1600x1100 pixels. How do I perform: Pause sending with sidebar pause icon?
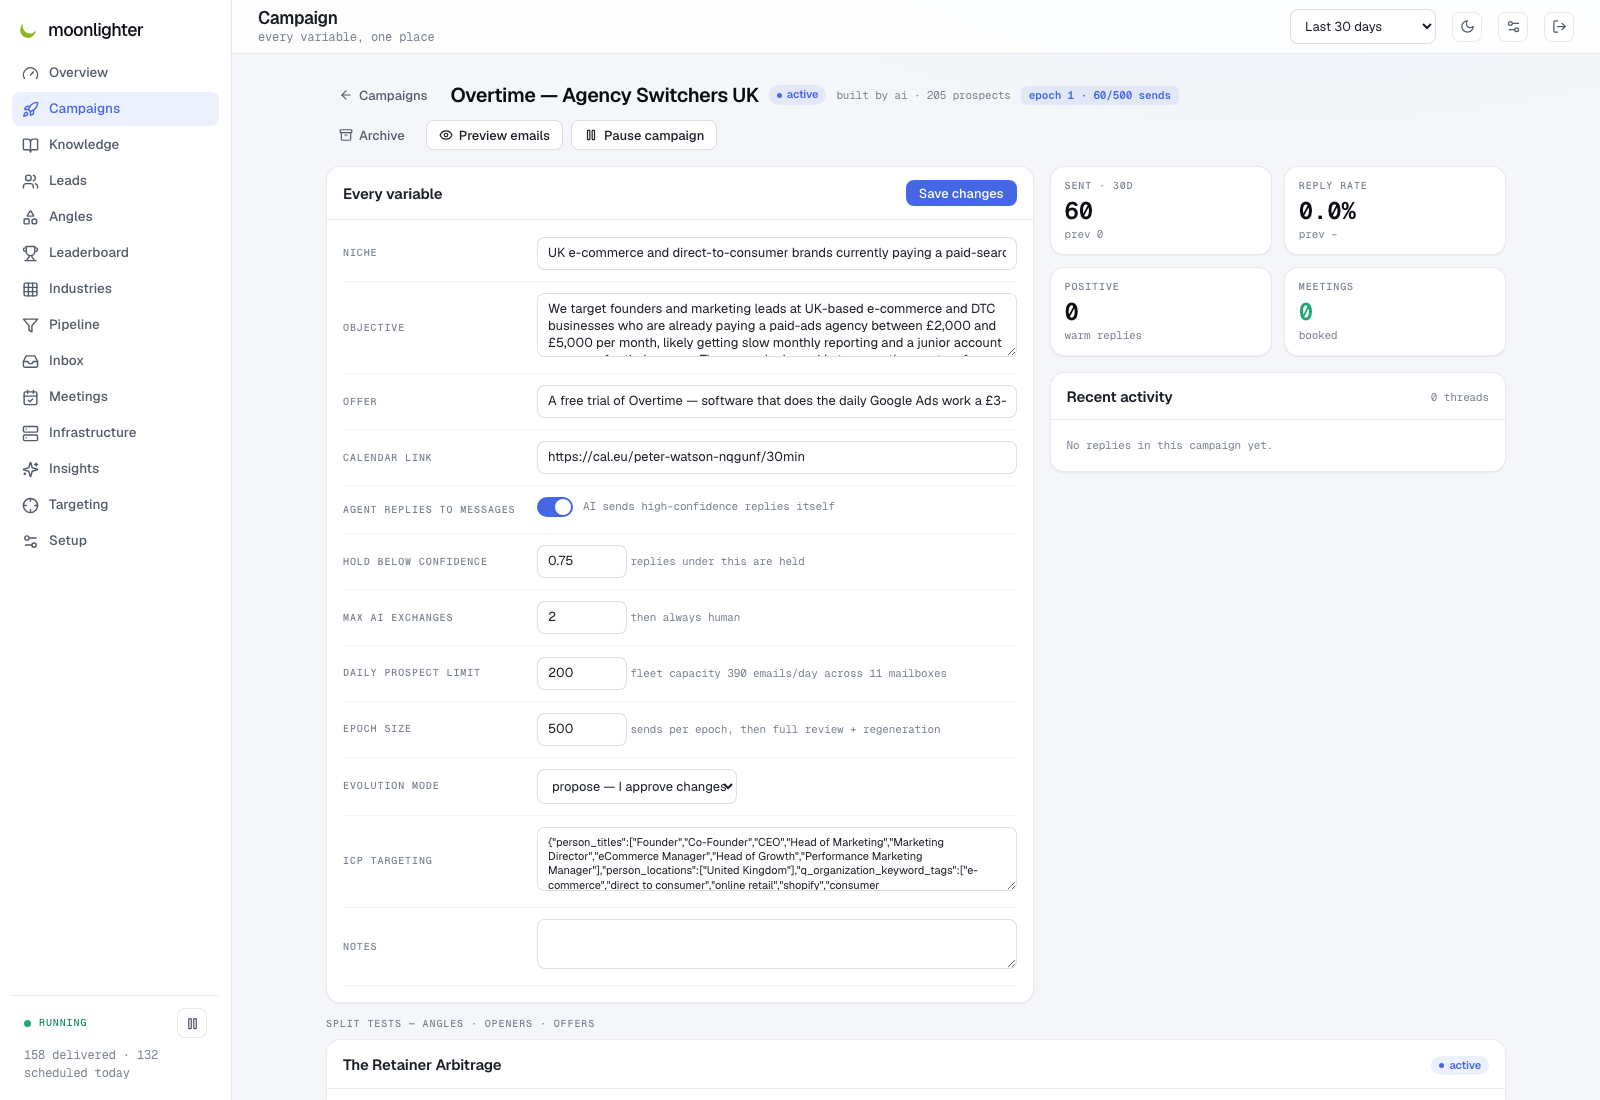click(x=192, y=1023)
